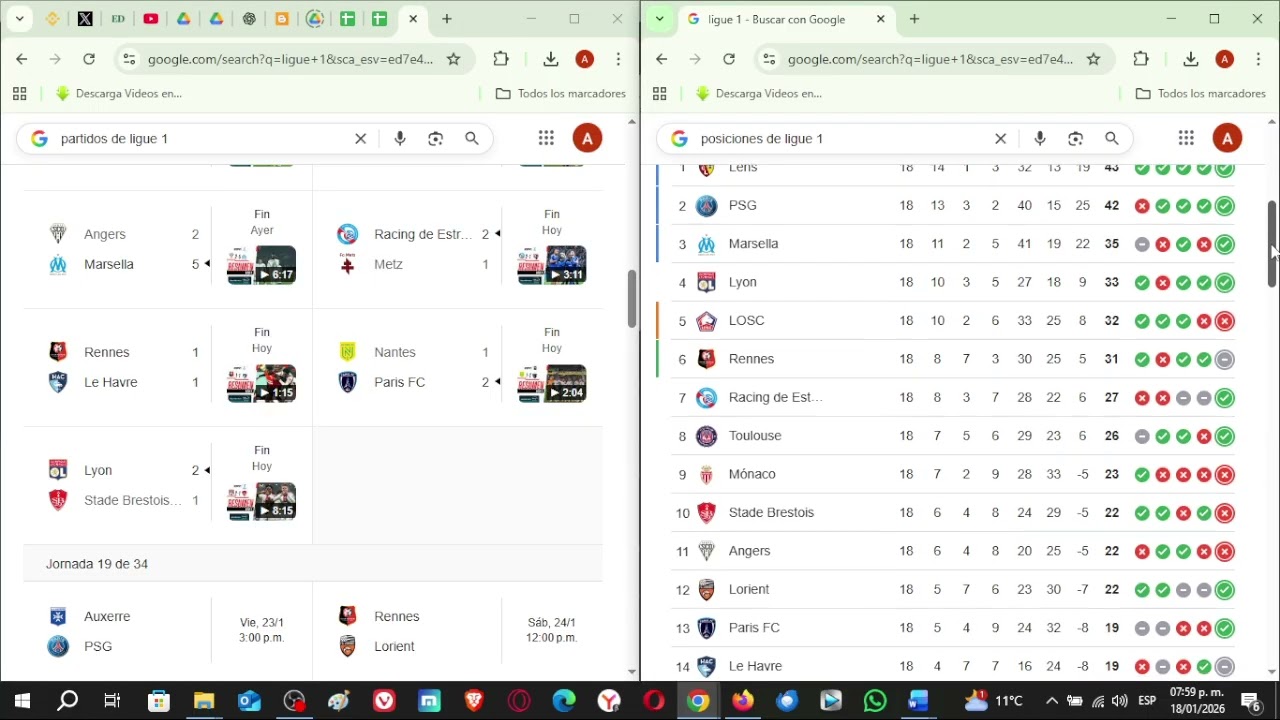Go back in the left browser window
The width and height of the screenshot is (1280, 720).
[x=21, y=59]
